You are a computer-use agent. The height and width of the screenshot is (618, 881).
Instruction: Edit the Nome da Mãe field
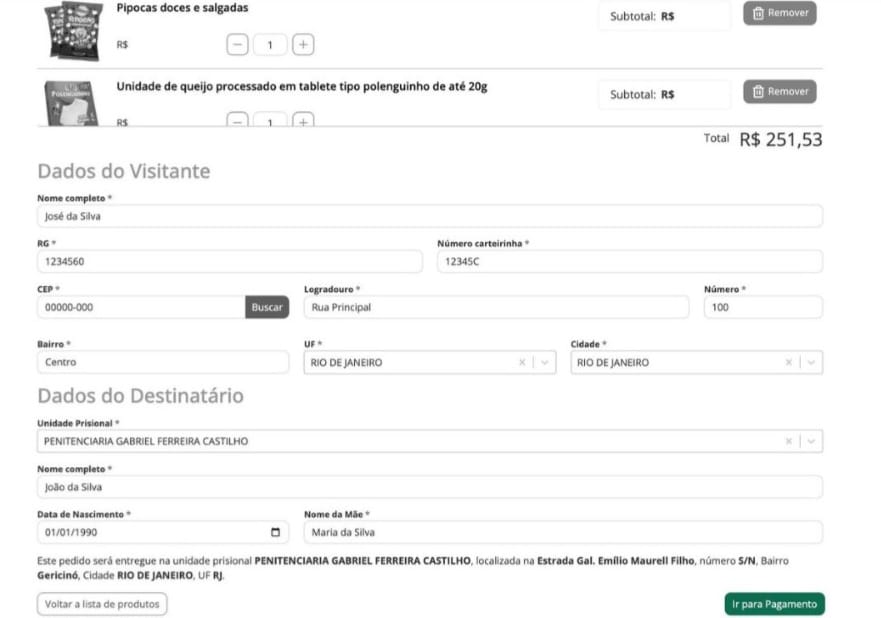coord(562,532)
